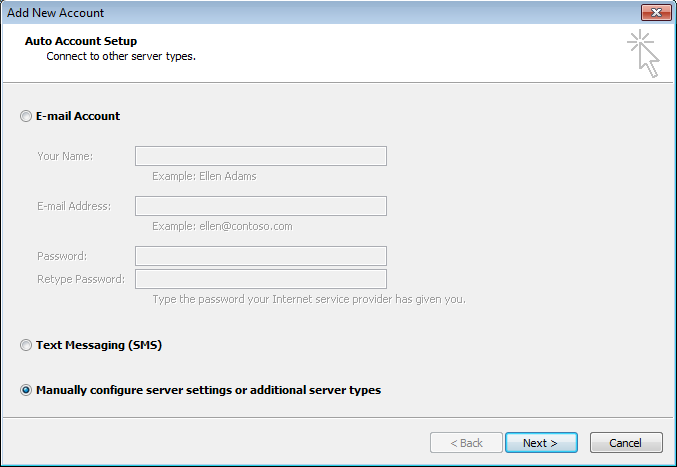Click the Add New Account title bar

pyautogui.click(x=300, y=12)
